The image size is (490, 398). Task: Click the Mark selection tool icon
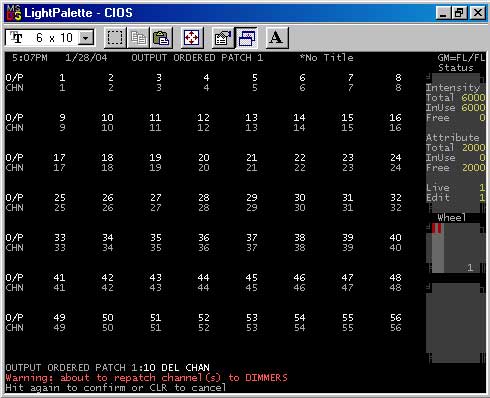115,38
